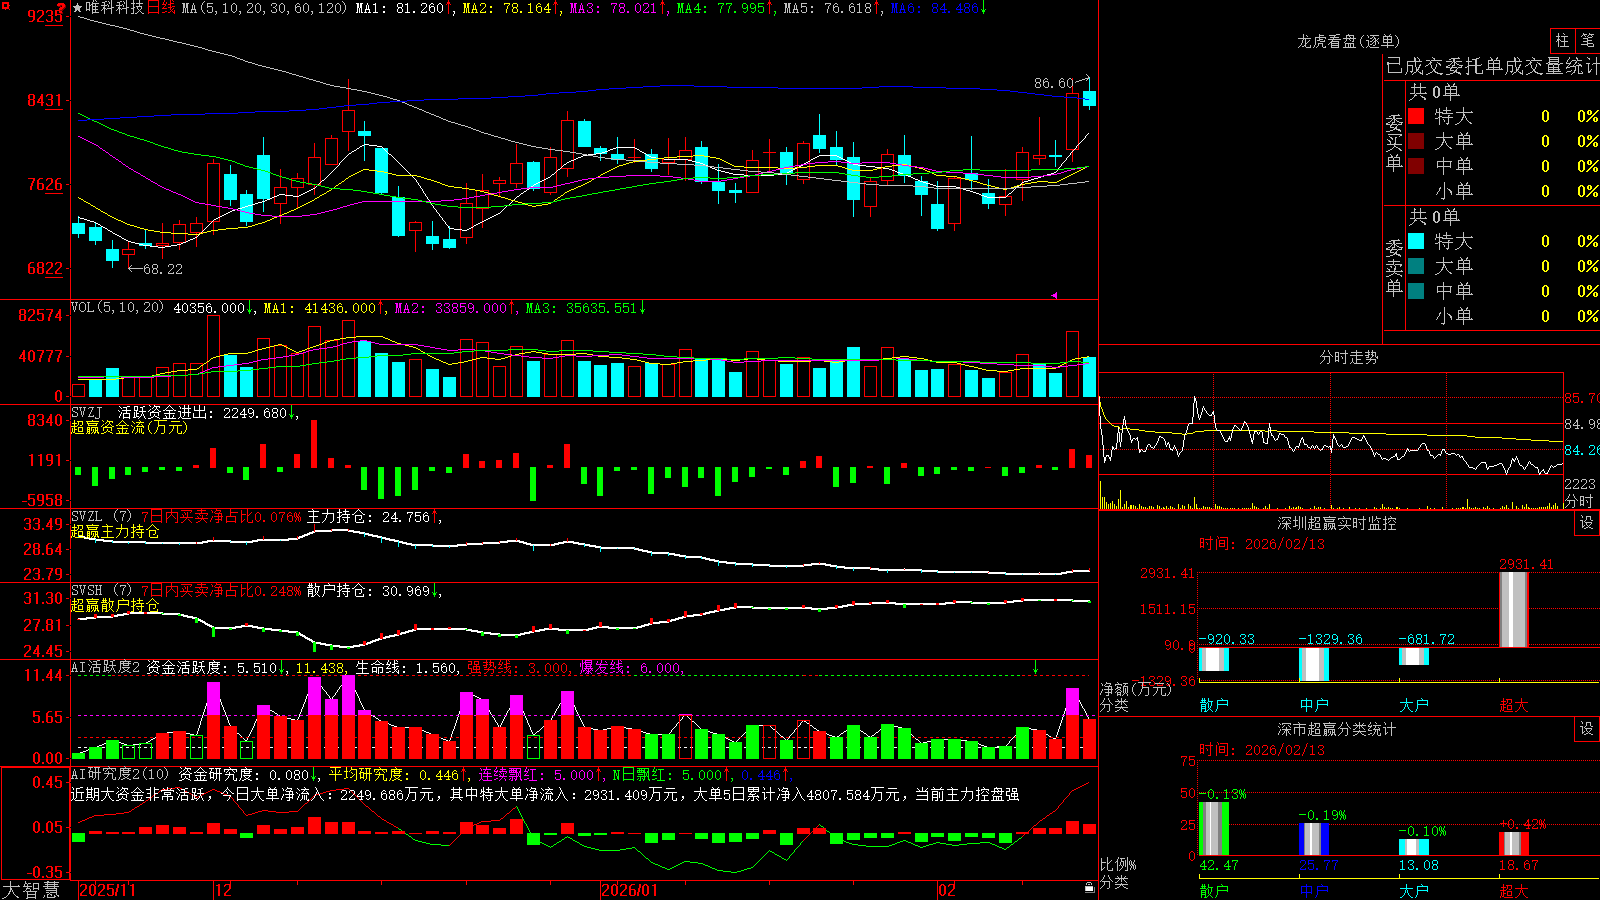Viewport: 1600px width, 900px height.
Task: Click the 超大 bar in 深圳超赢实时监控
Action: coord(1513,608)
